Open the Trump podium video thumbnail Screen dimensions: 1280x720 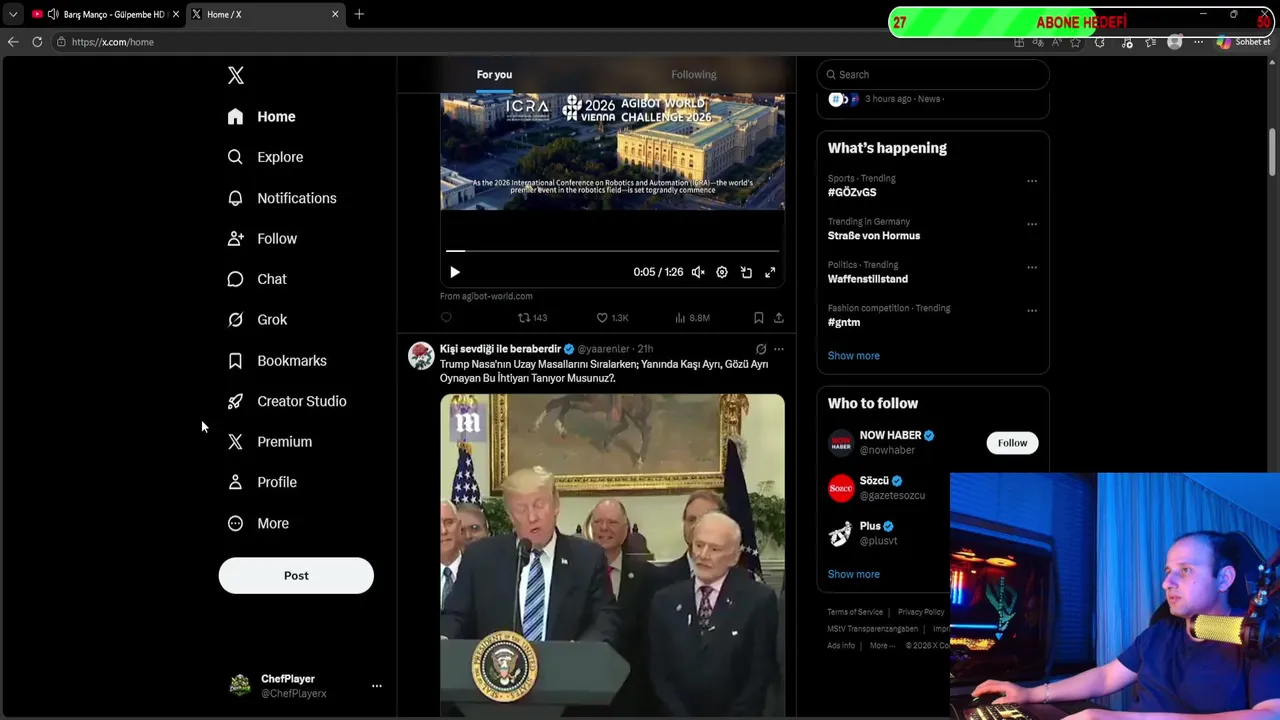point(612,555)
